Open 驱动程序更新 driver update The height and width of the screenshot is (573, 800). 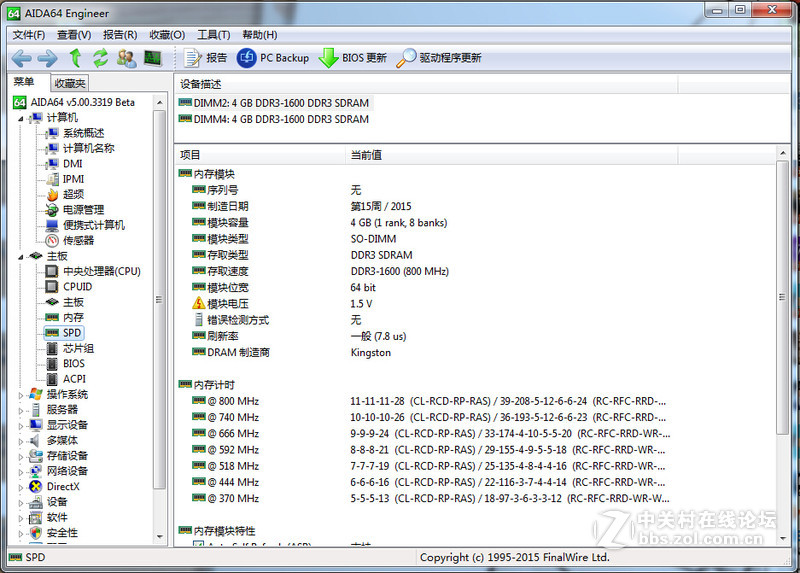(x=439, y=58)
